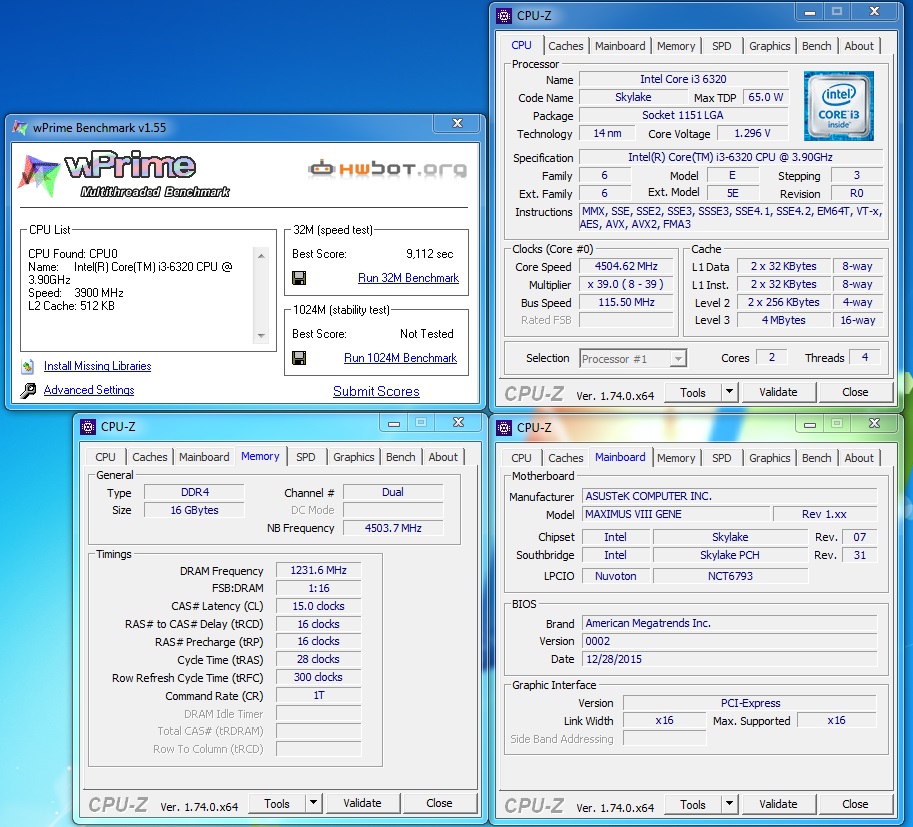Click the Row Refresh Cycle Time value 300 clocks

pos(319,677)
